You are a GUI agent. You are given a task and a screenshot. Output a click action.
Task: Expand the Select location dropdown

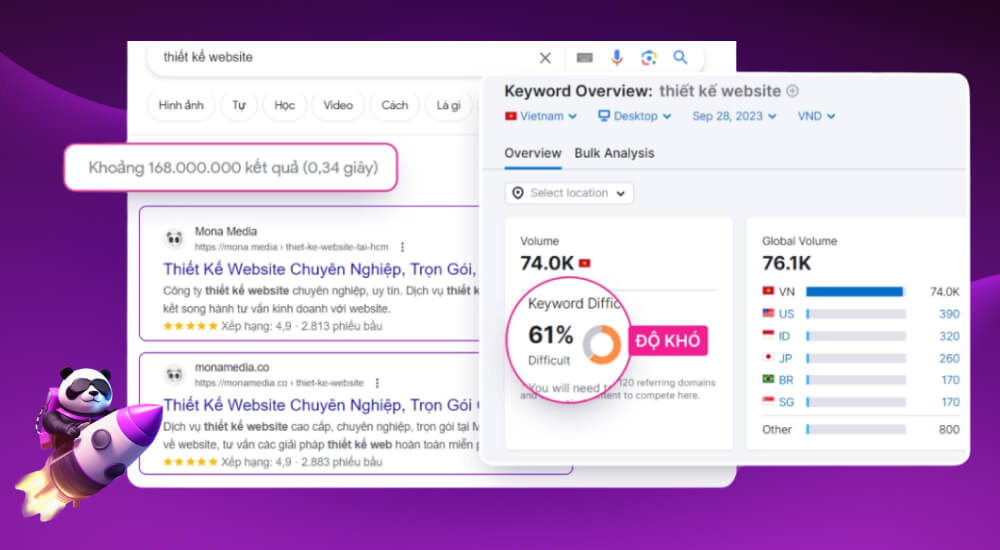pos(569,193)
